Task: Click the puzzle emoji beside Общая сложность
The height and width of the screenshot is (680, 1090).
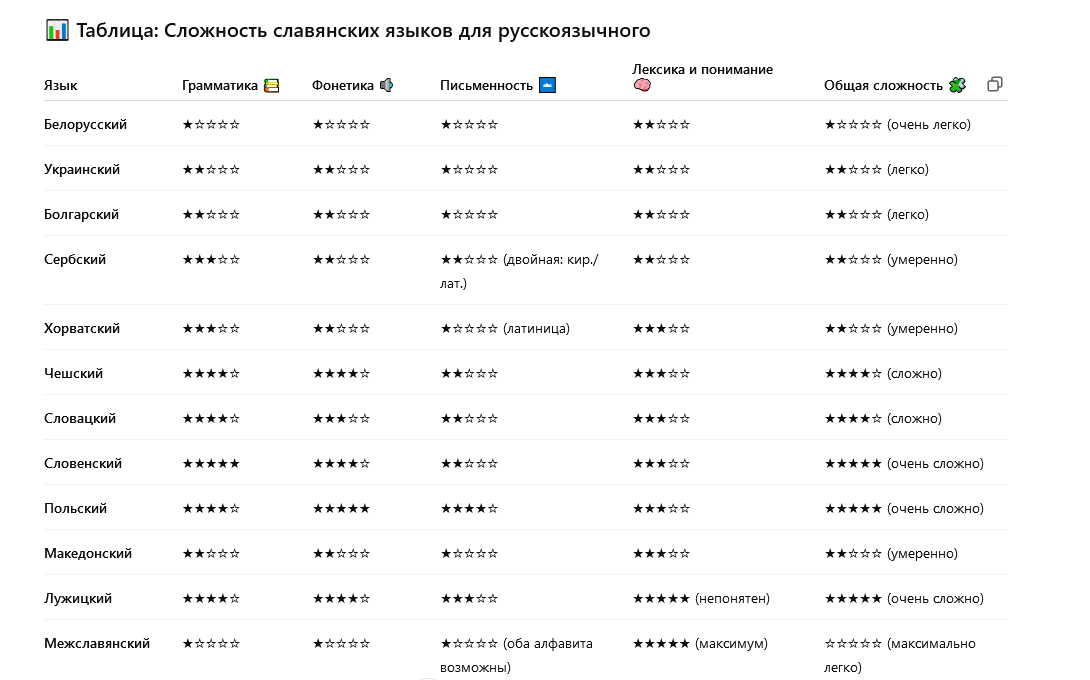Action: (x=957, y=85)
